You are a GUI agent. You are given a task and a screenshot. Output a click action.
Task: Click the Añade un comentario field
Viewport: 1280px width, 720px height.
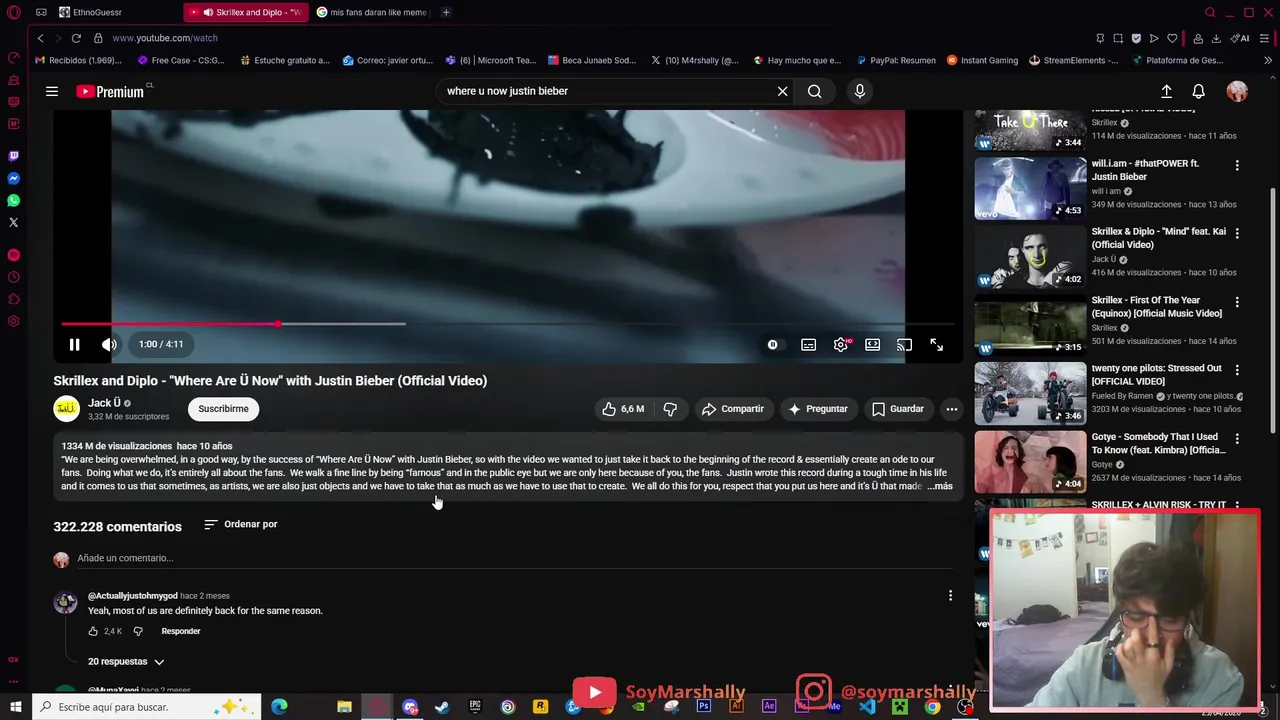[x=515, y=558]
